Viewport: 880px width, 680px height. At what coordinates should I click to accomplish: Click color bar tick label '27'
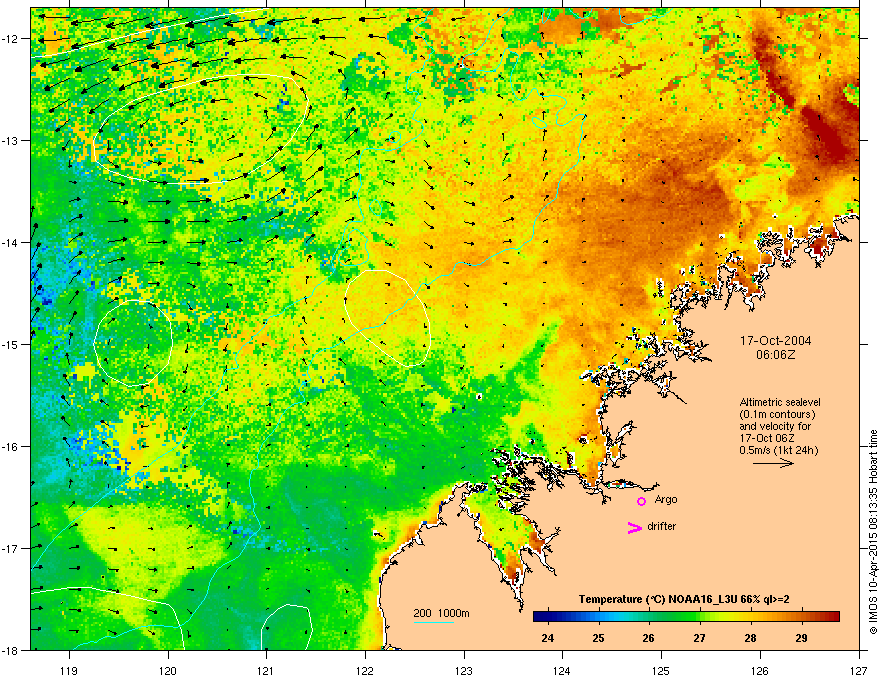coord(700,638)
